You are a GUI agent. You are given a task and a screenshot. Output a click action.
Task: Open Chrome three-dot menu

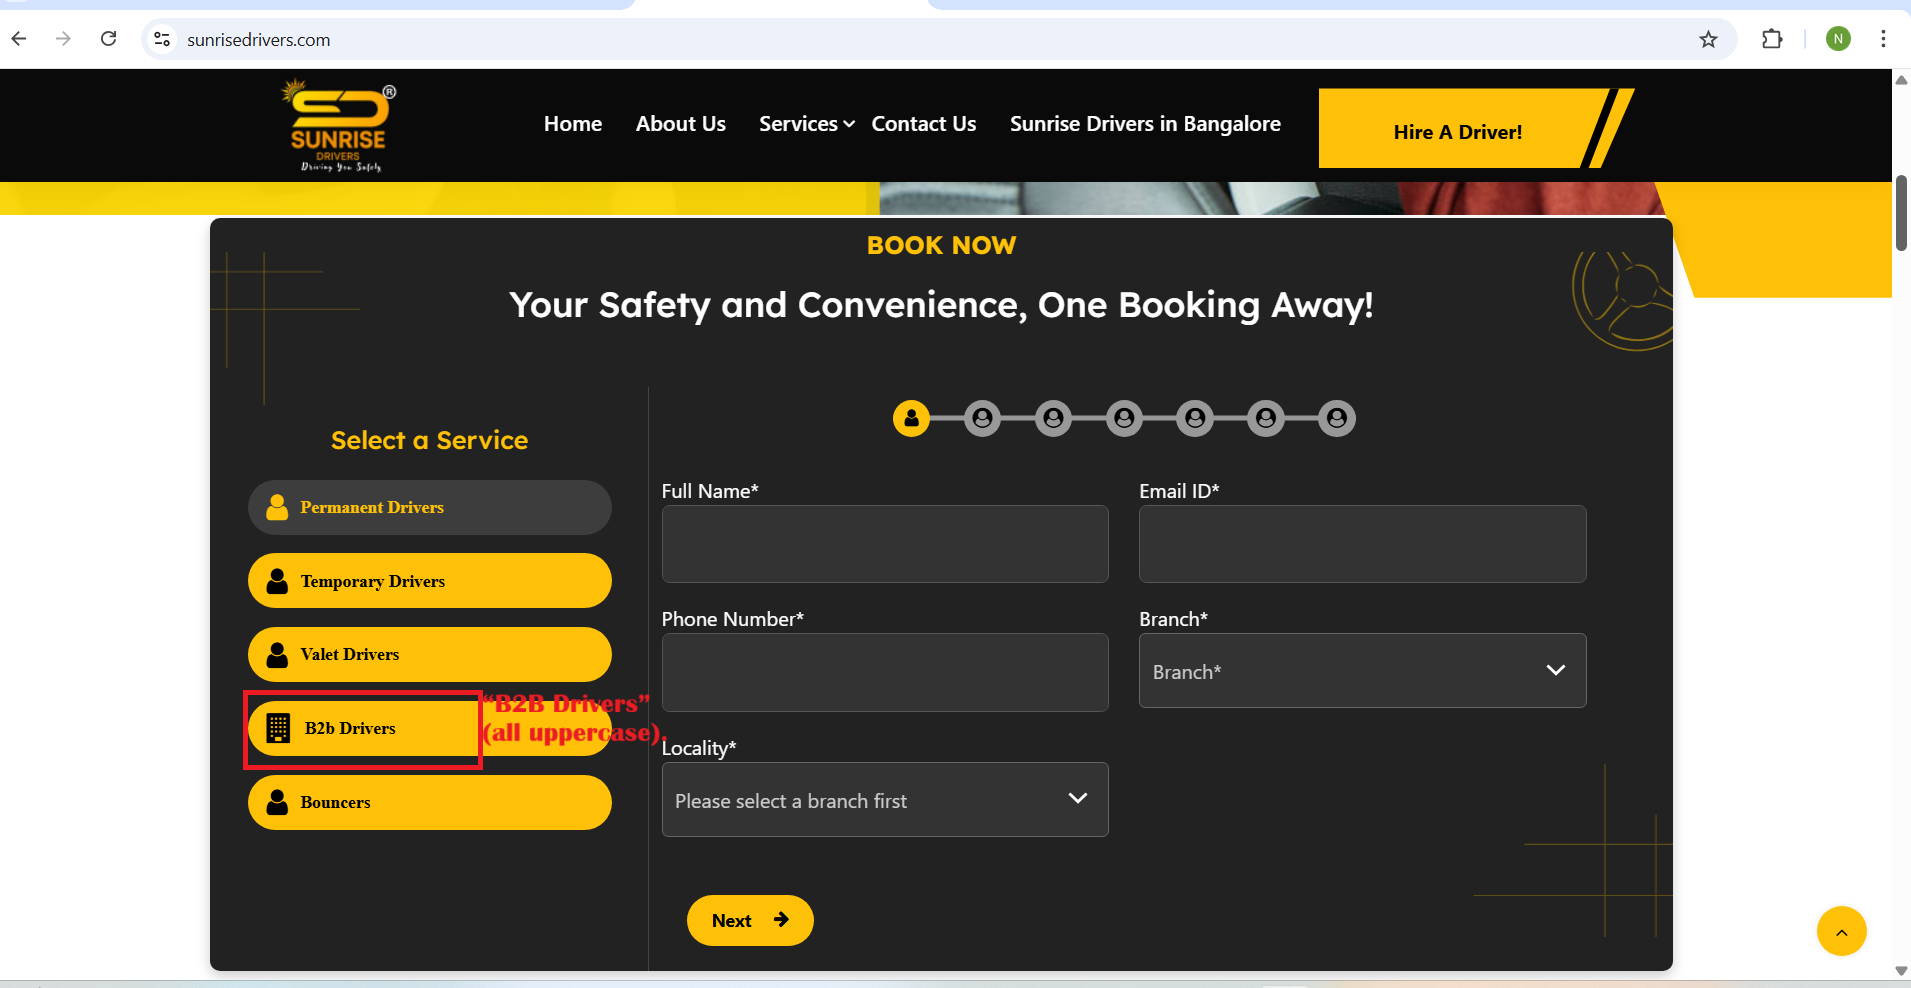pos(1883,39)
